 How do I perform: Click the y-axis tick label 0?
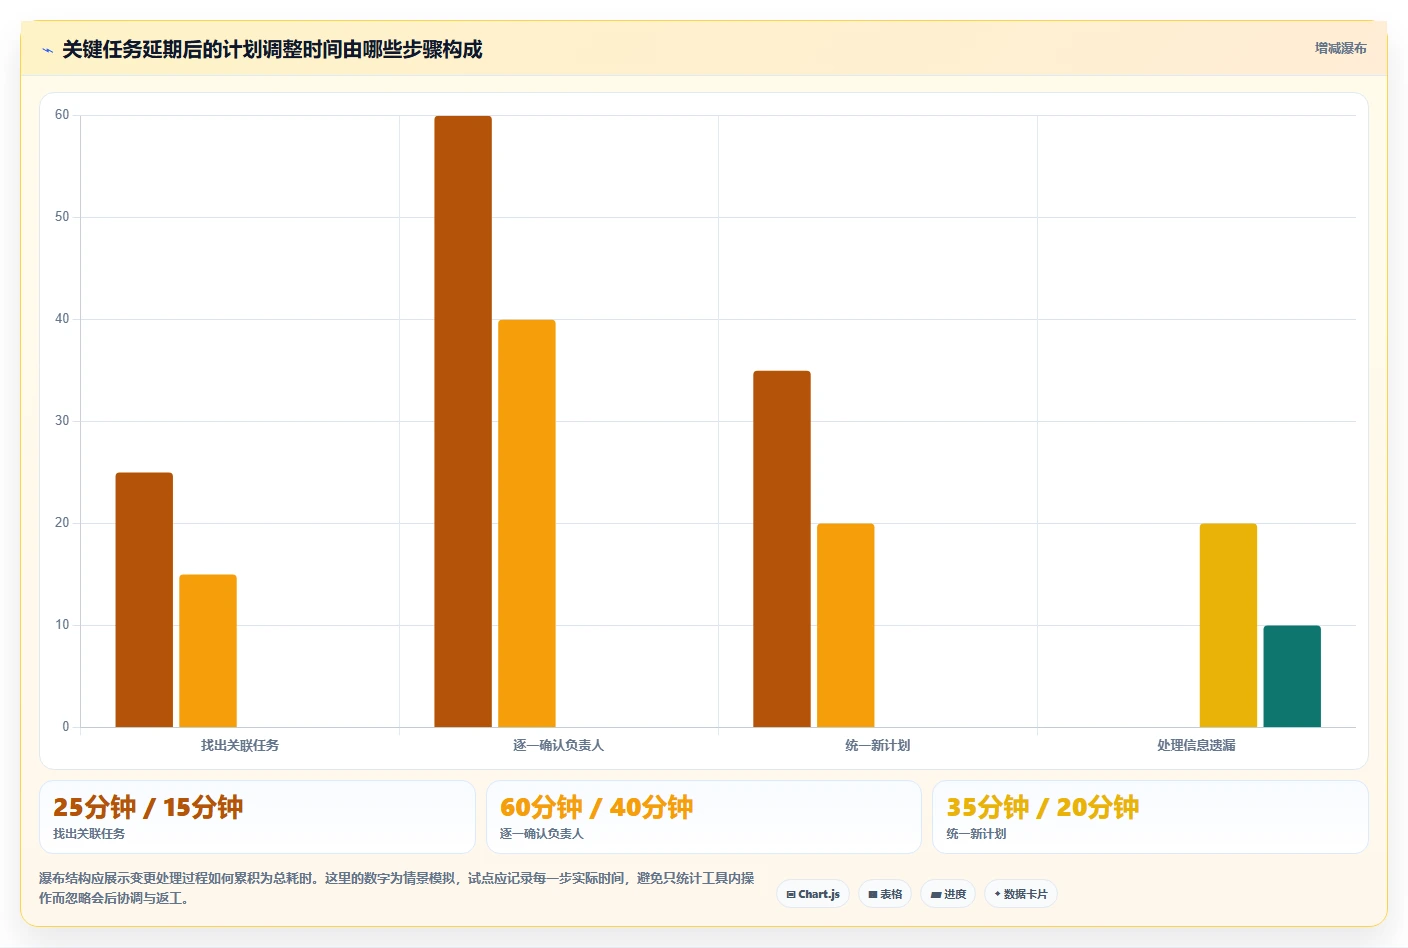66,727
